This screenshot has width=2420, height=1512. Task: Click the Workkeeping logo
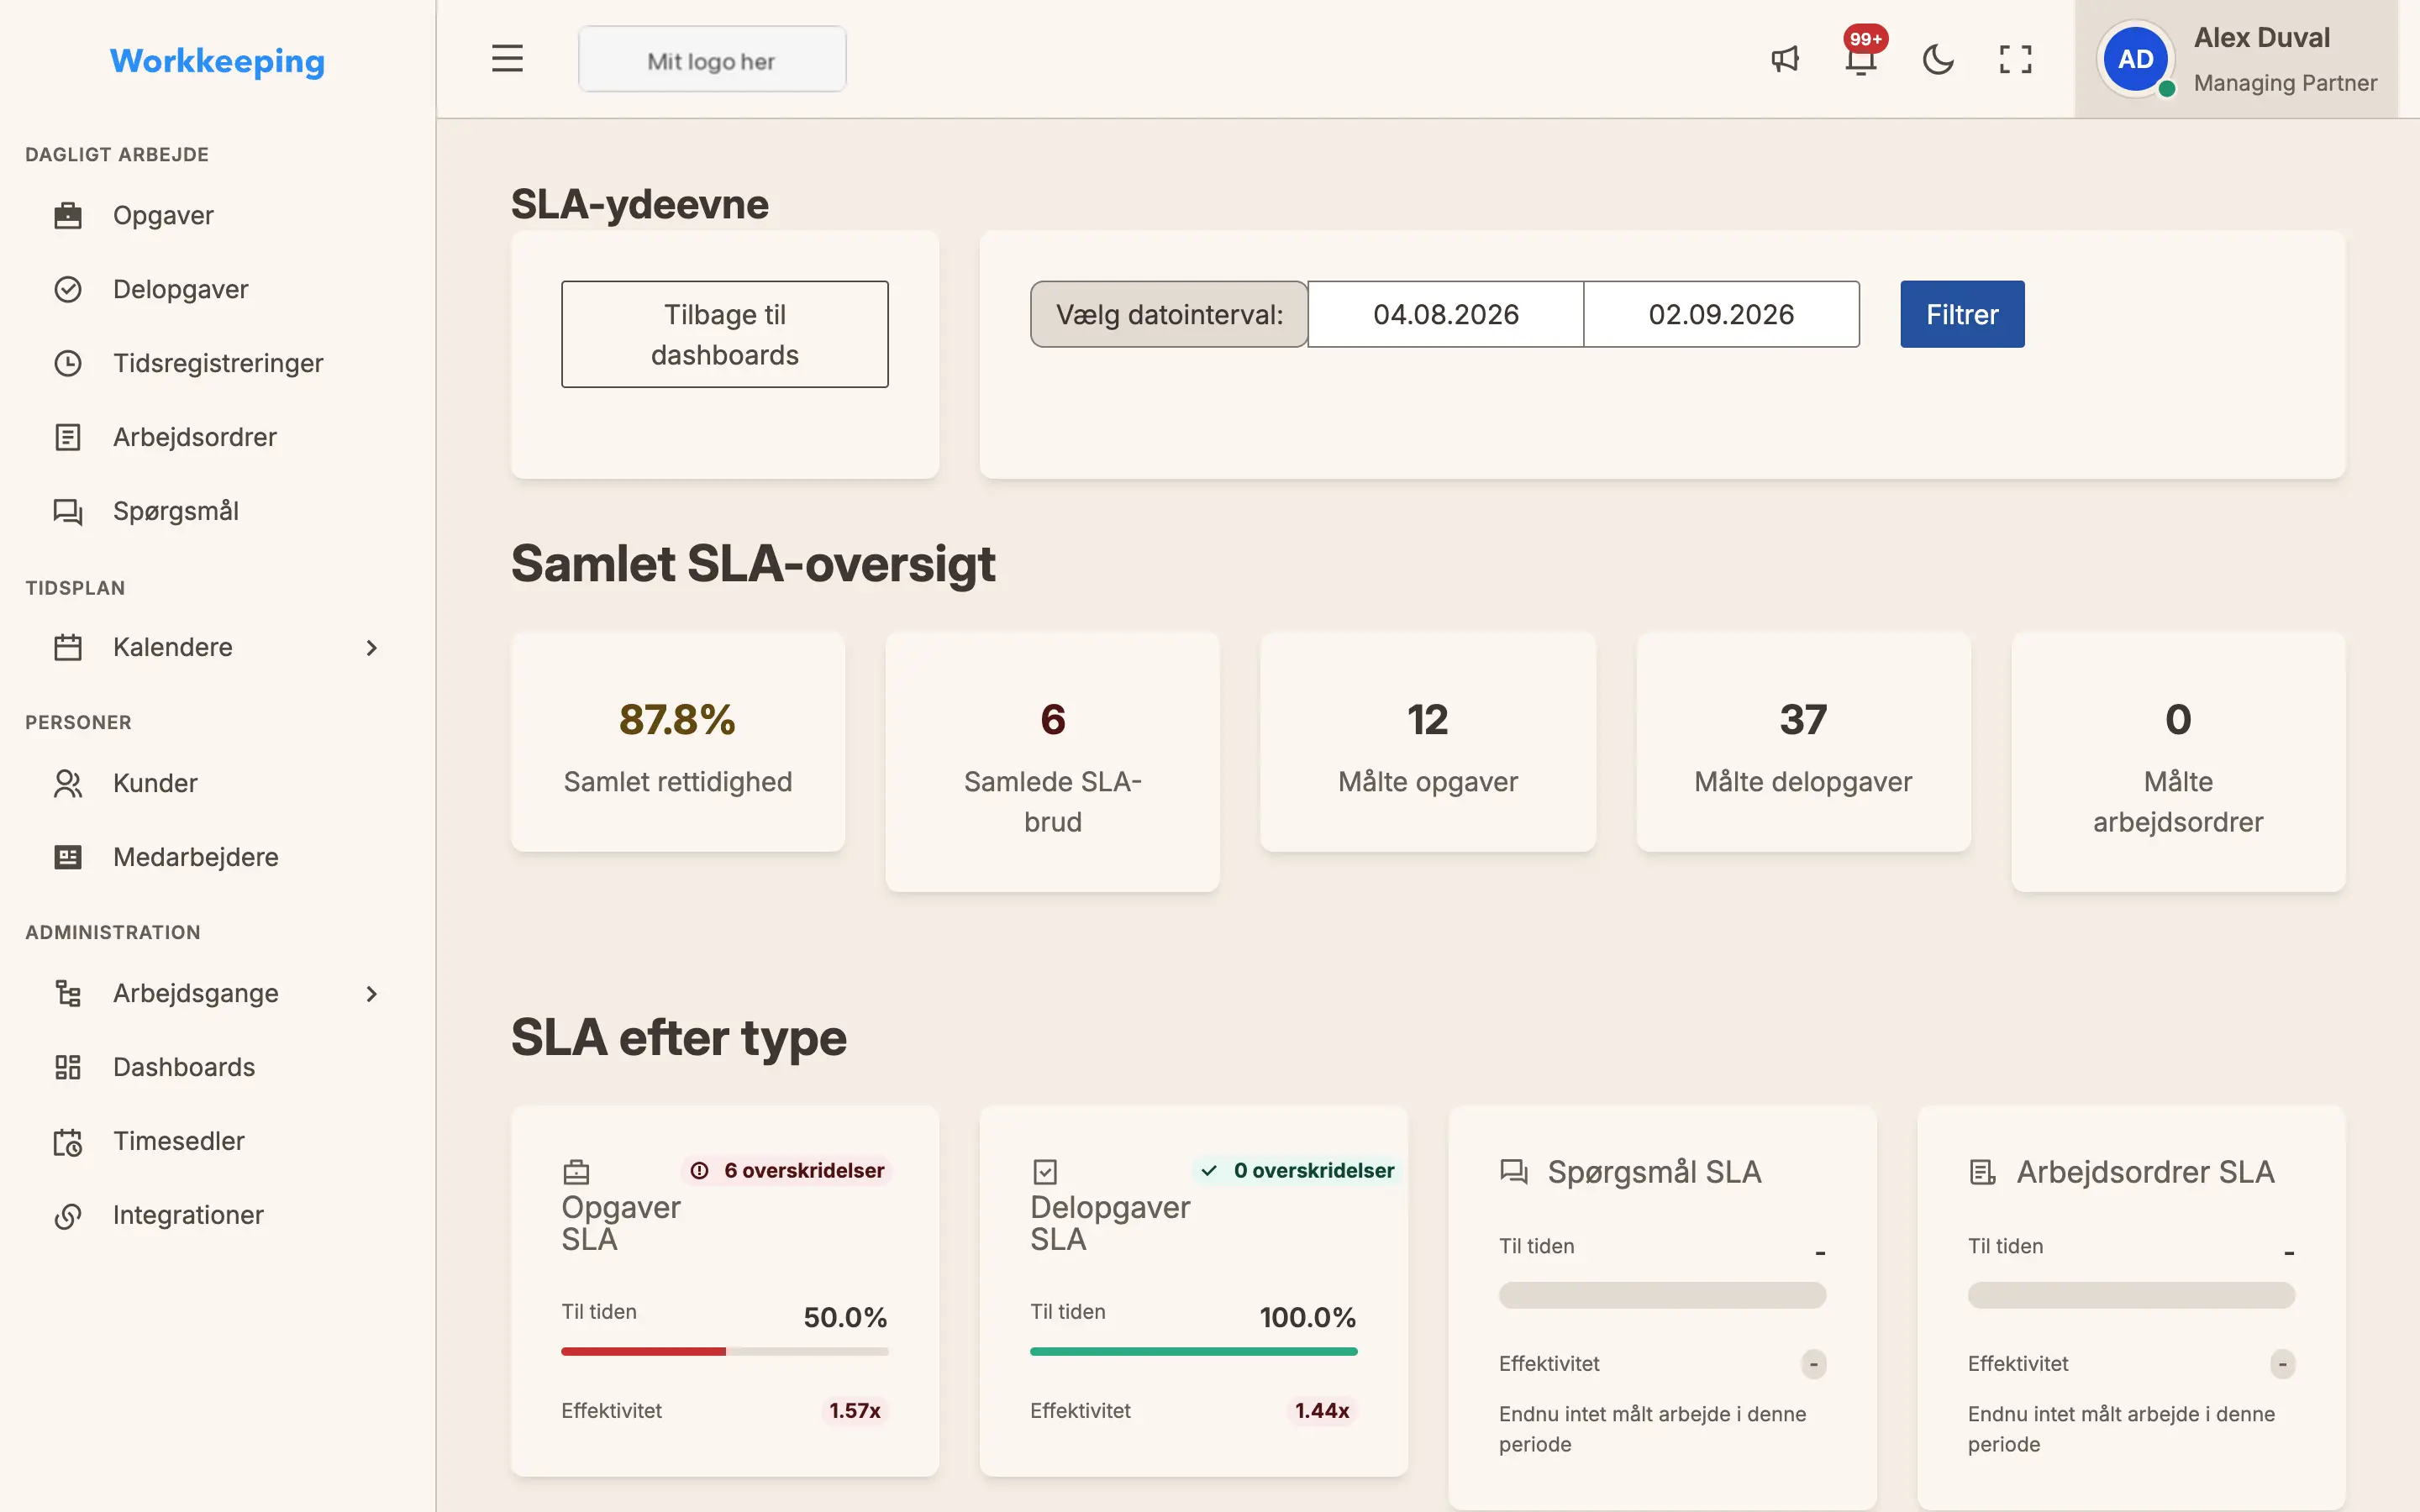point(217,61)
